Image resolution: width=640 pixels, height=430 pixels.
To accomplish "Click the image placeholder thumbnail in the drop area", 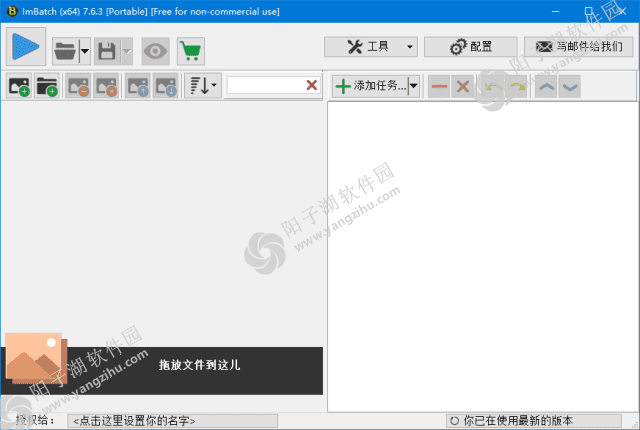I will point(36,358).
